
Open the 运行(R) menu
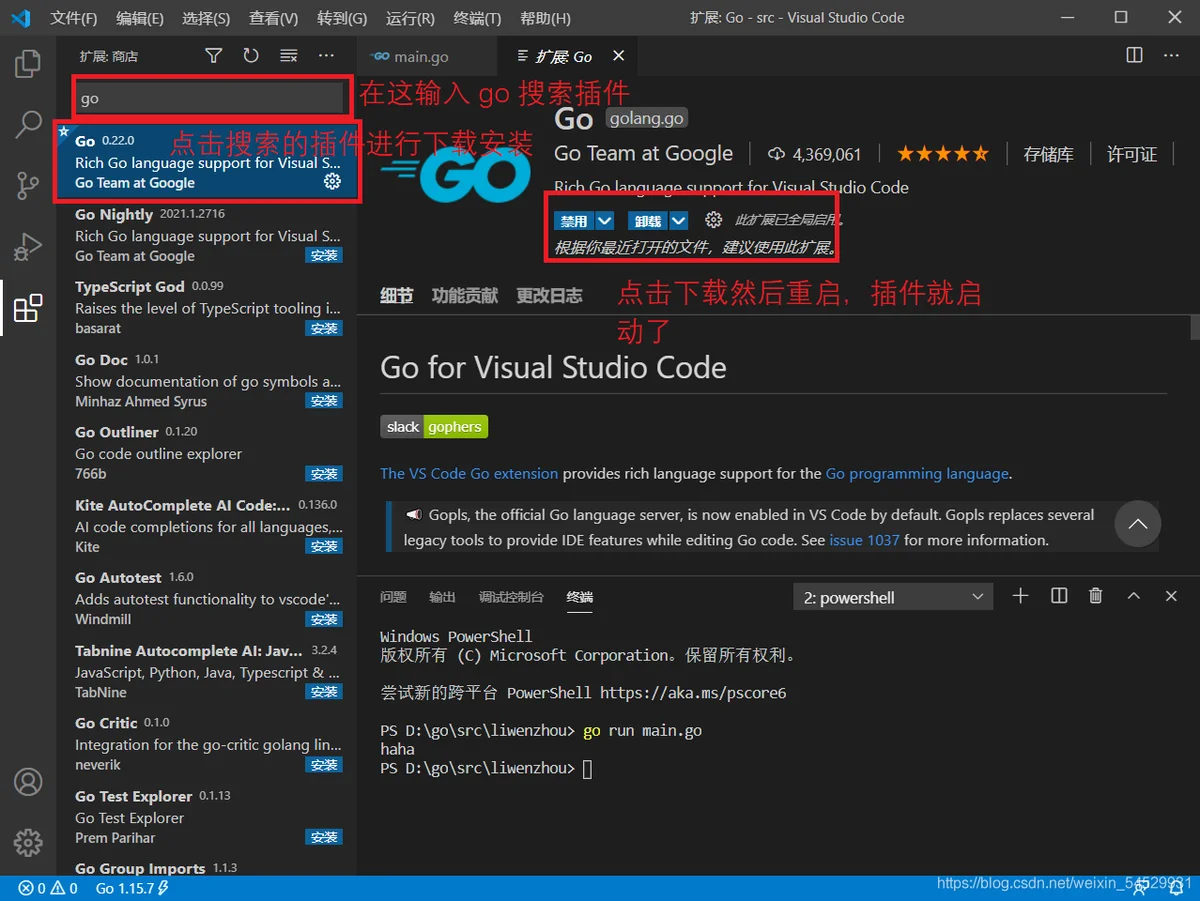(410, 18)
